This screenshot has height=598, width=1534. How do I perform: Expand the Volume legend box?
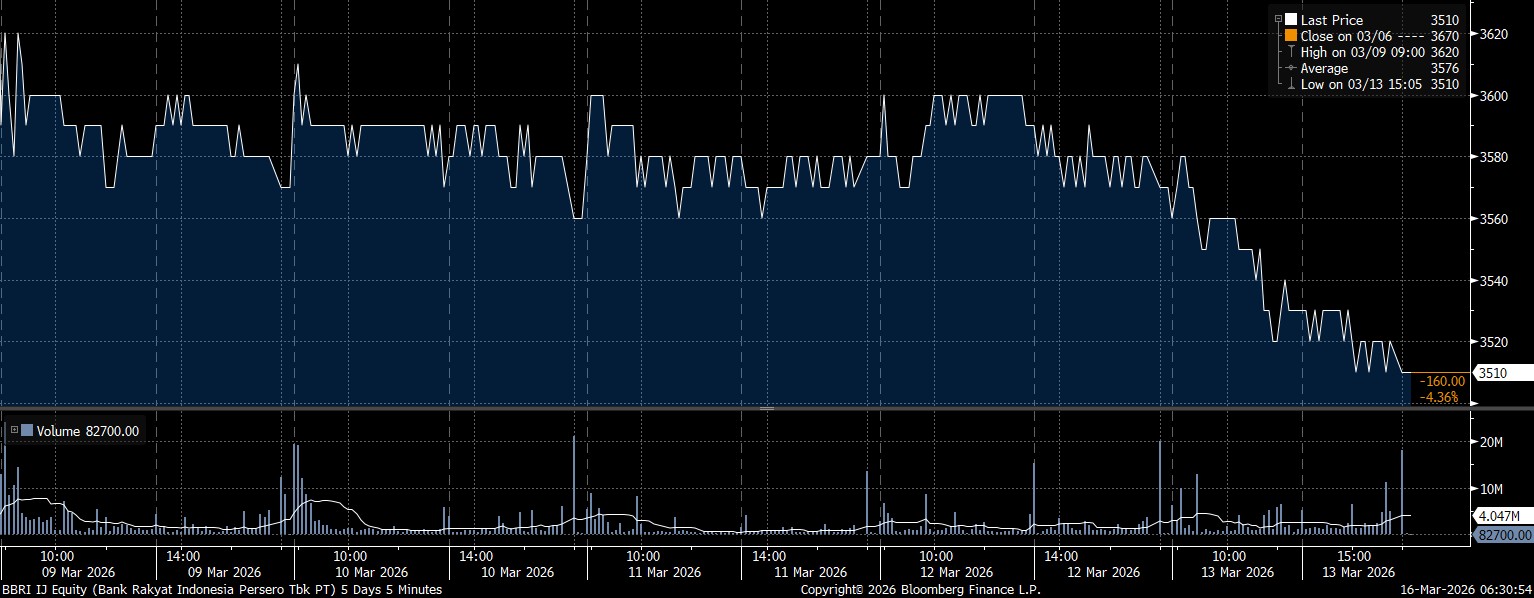[x=13, y=431]
